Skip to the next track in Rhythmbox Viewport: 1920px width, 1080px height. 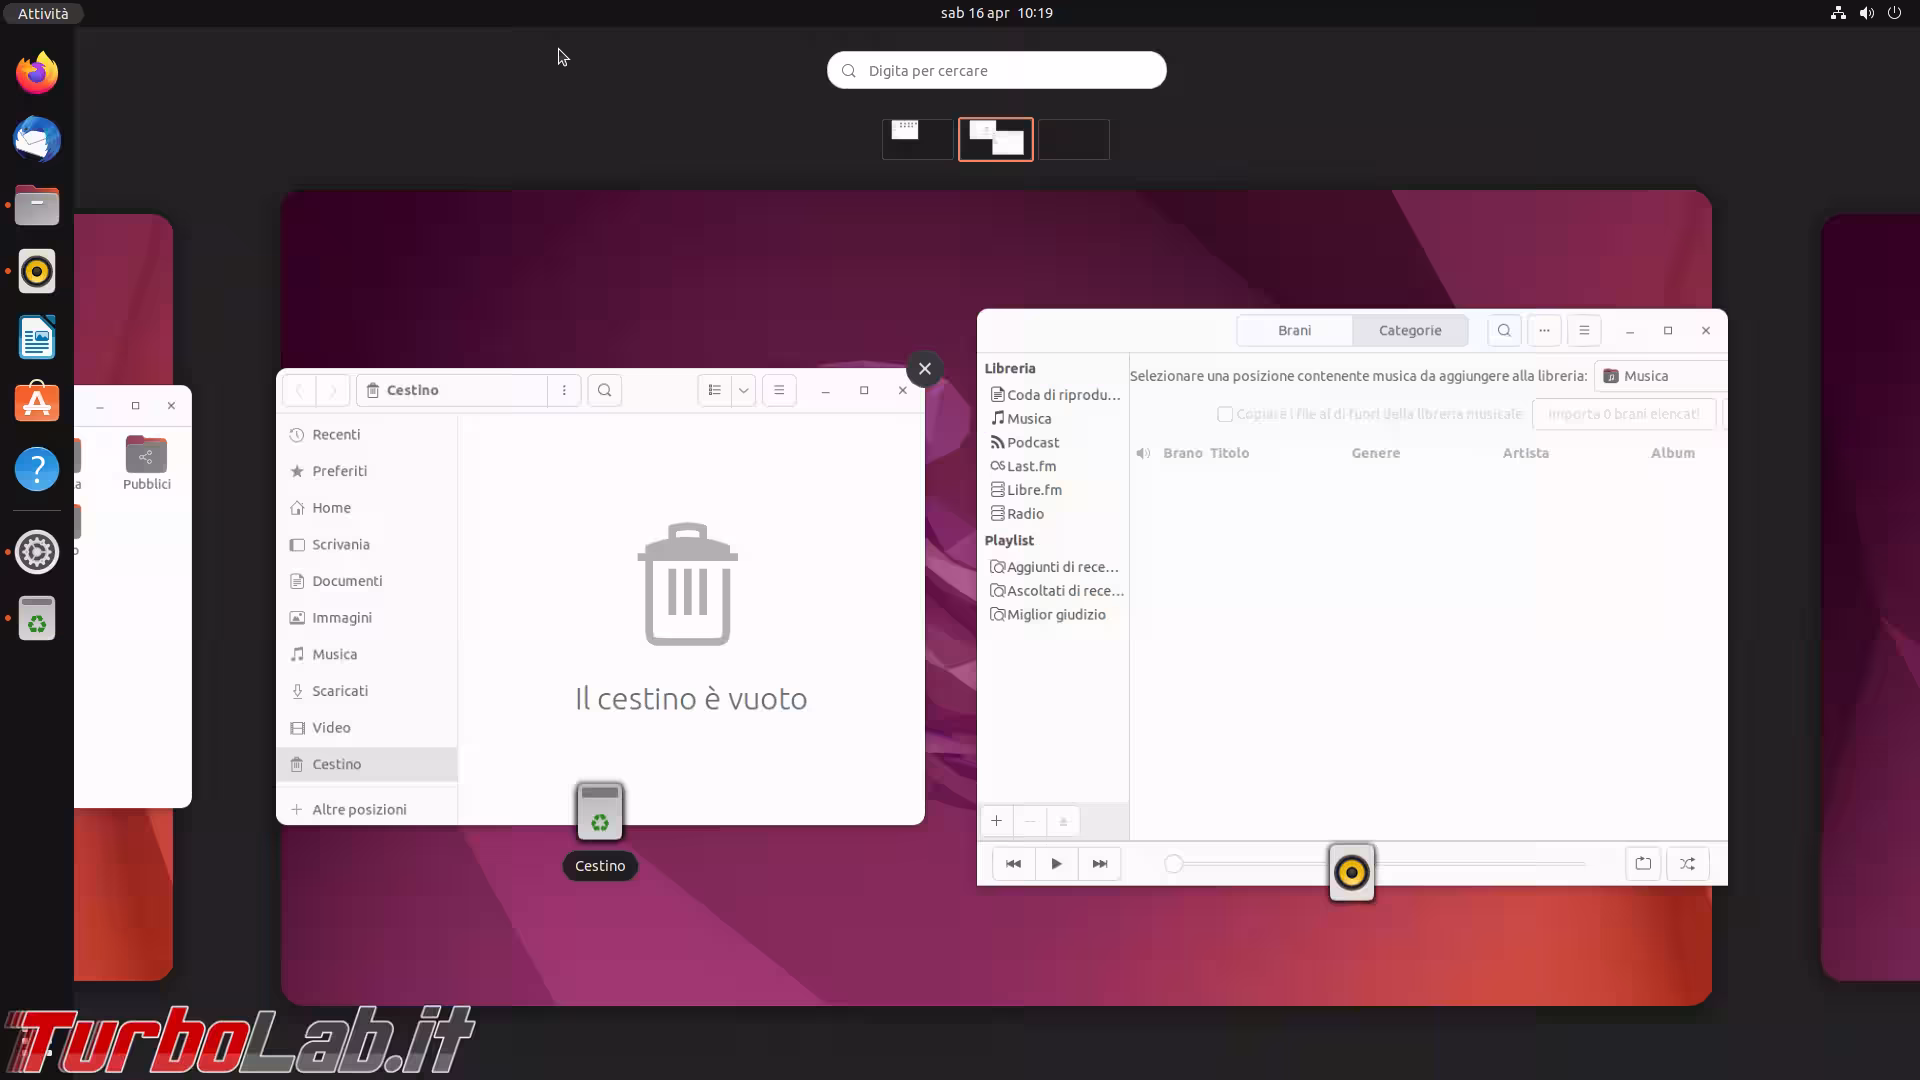click(x=1099, y=864)
